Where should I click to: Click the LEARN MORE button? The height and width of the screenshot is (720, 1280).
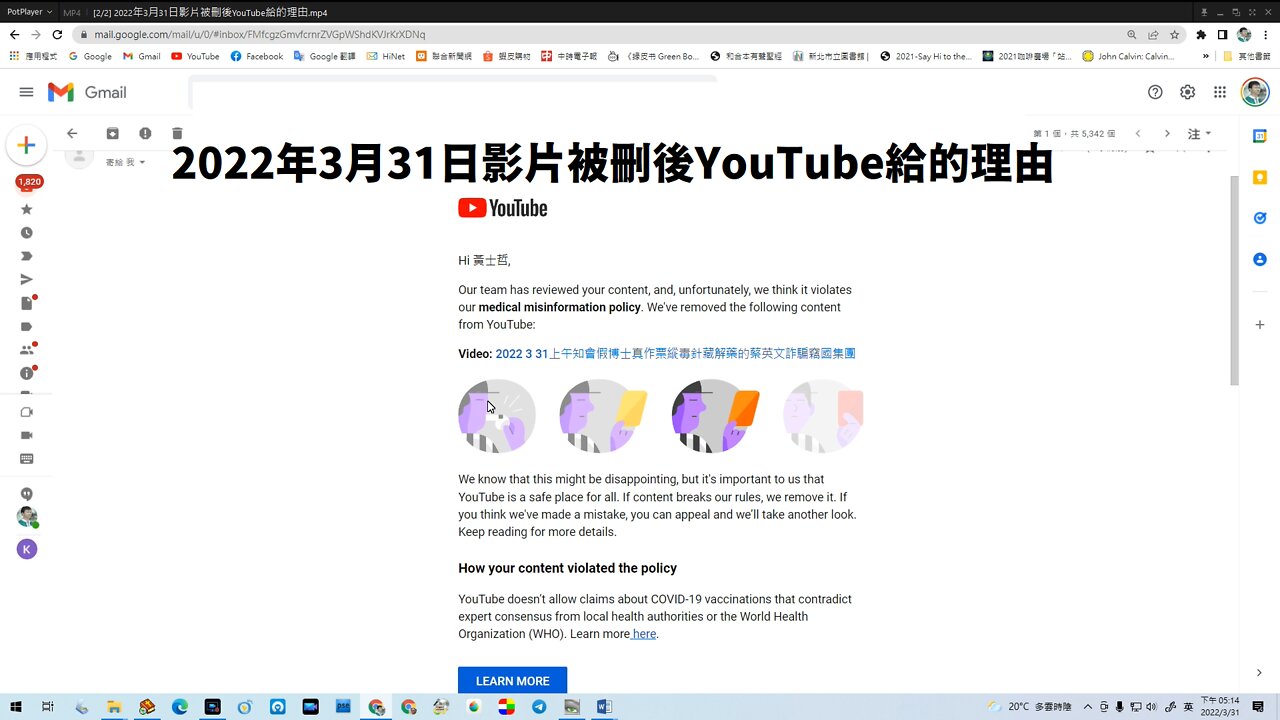[512, 680]
